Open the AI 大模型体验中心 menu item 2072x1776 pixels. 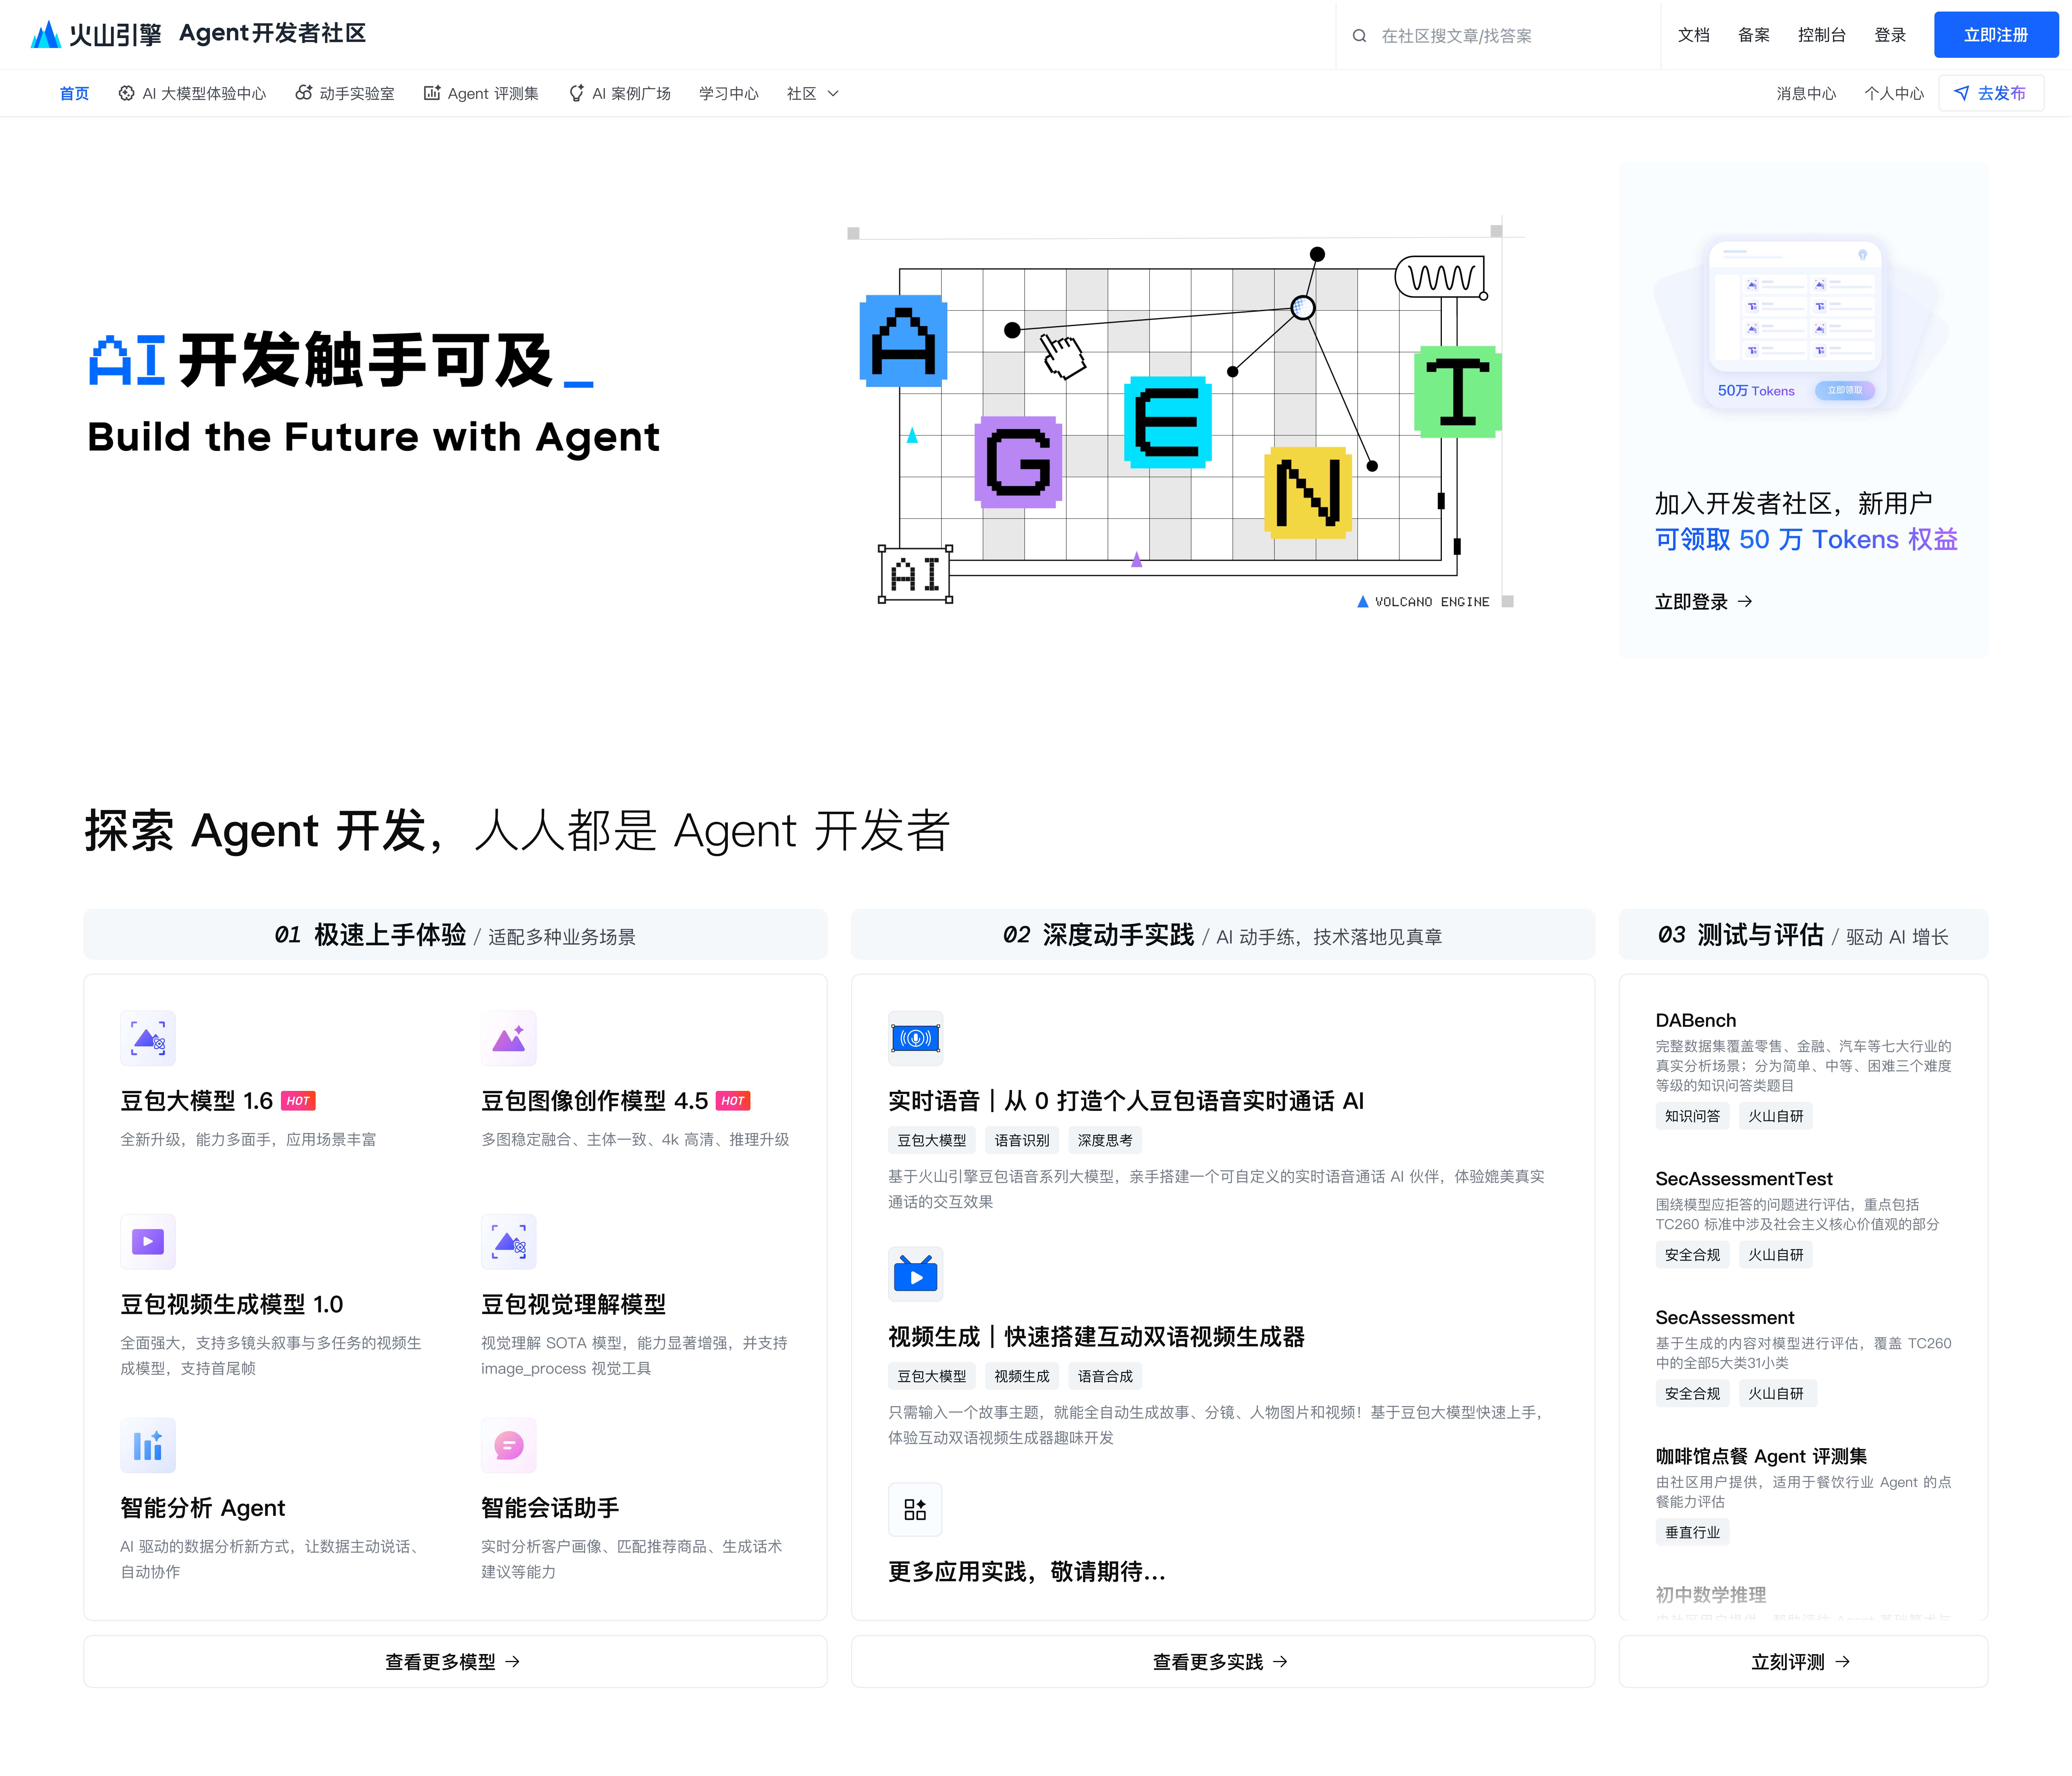pos(192,93)
